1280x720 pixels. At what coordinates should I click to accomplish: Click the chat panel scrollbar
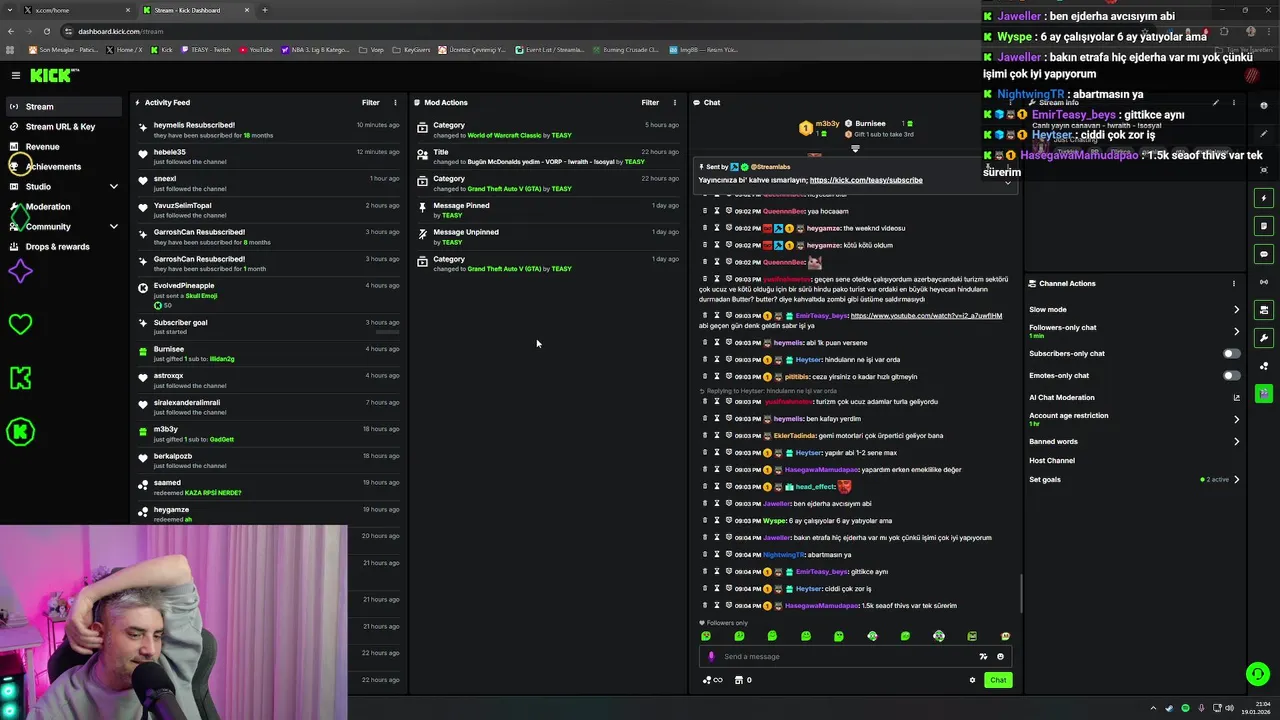[x=1020, y=594]
